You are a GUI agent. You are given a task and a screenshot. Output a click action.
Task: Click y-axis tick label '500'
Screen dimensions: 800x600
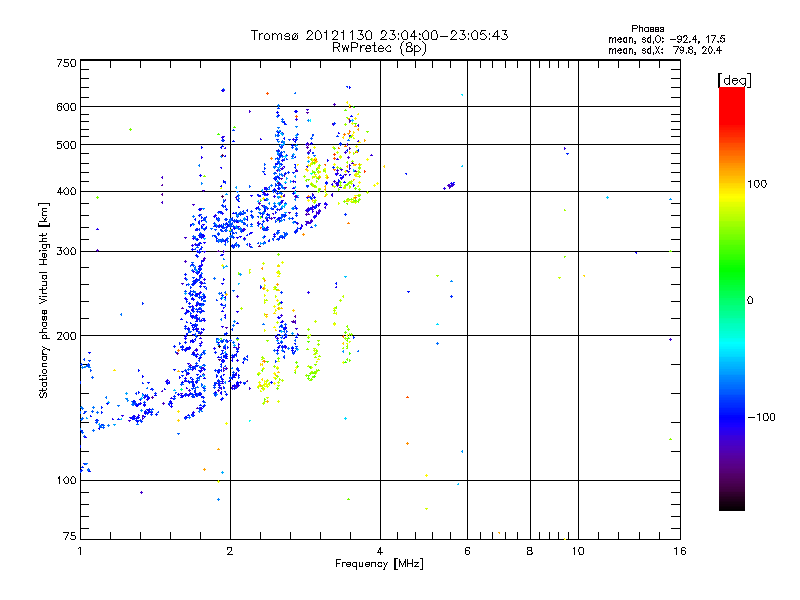(x=66, y=145)
